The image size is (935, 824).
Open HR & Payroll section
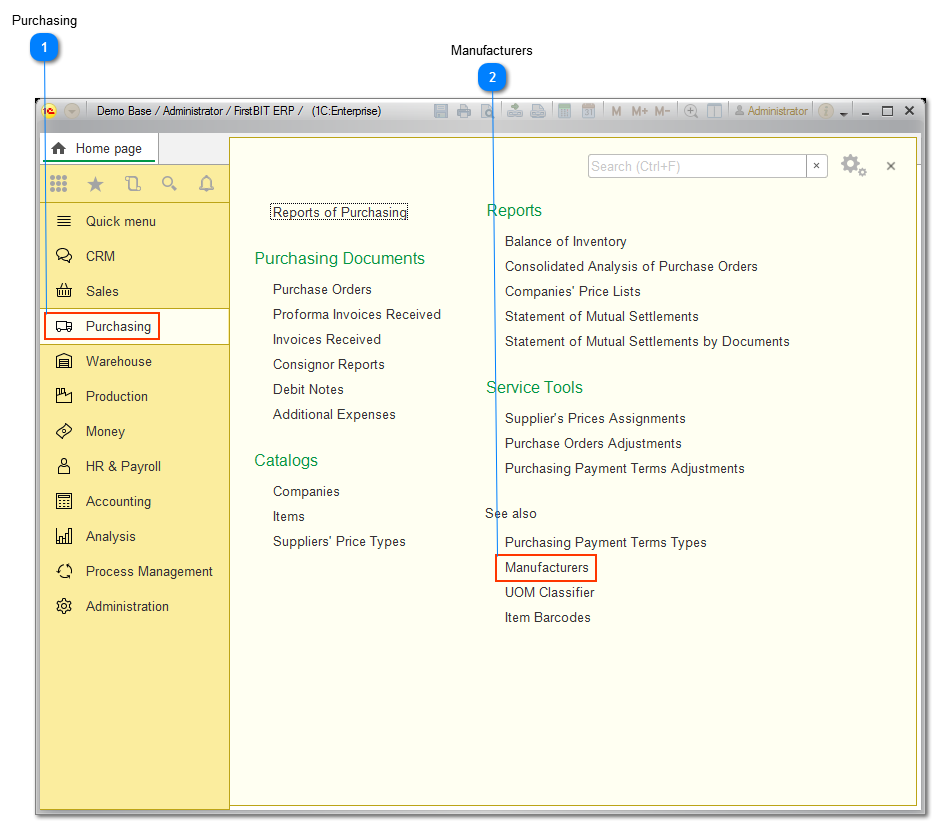click(123, 466)
